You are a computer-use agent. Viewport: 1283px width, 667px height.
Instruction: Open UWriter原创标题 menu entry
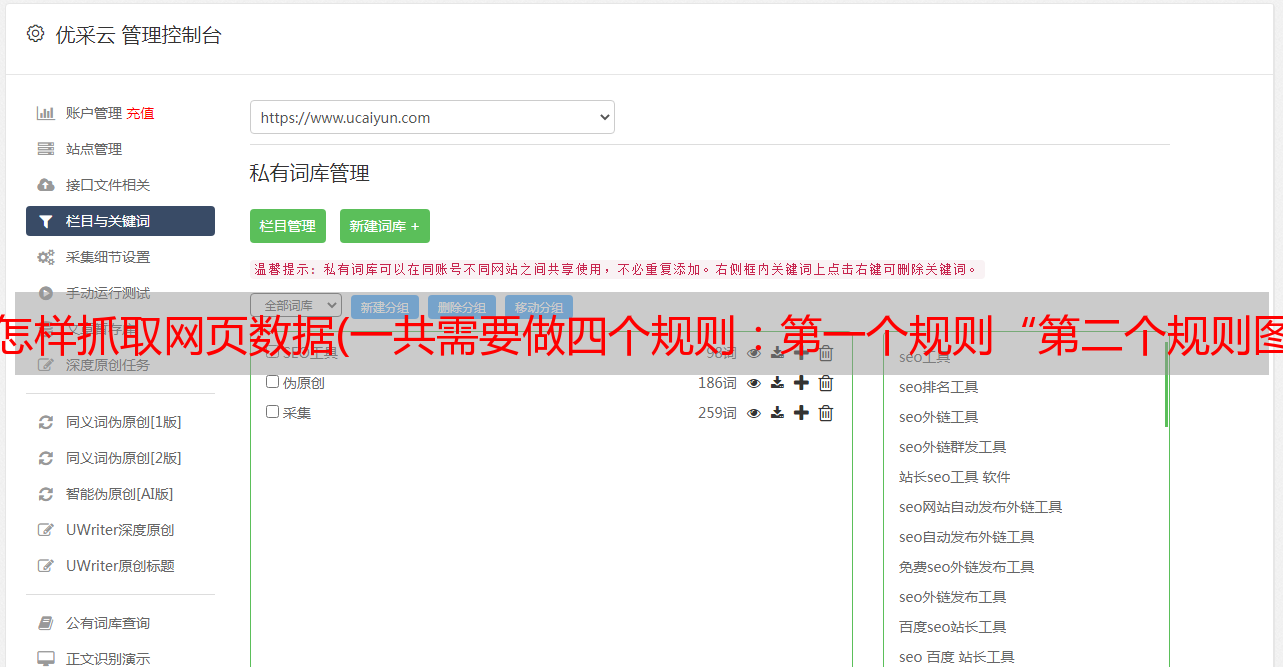(120, 566)
